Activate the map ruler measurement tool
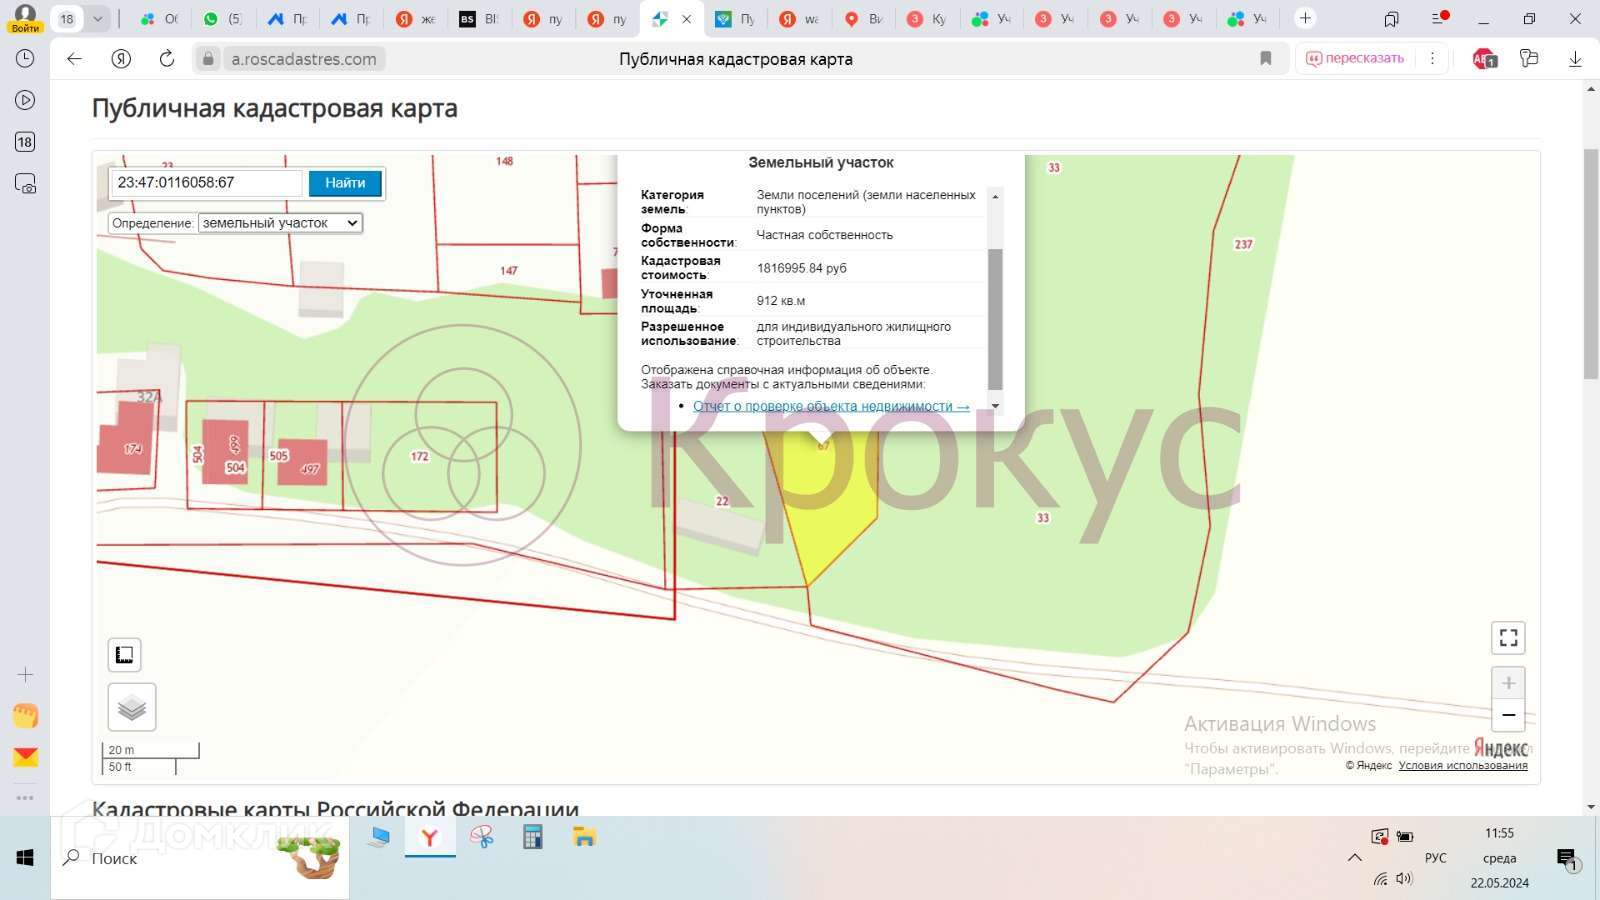Screen dimensions: 1600x900 pos(125,655)
